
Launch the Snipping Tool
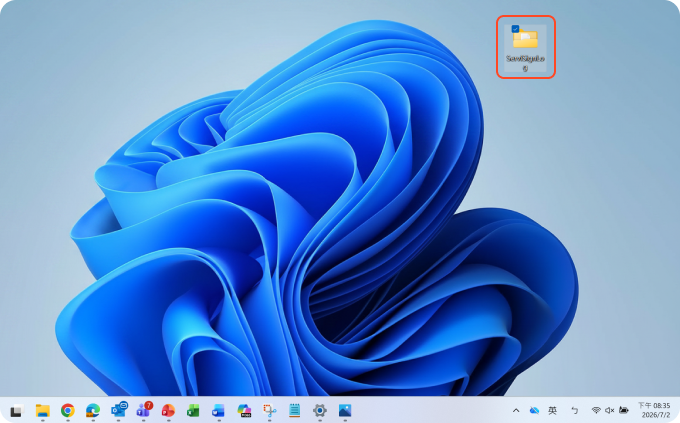coord(269,410)
